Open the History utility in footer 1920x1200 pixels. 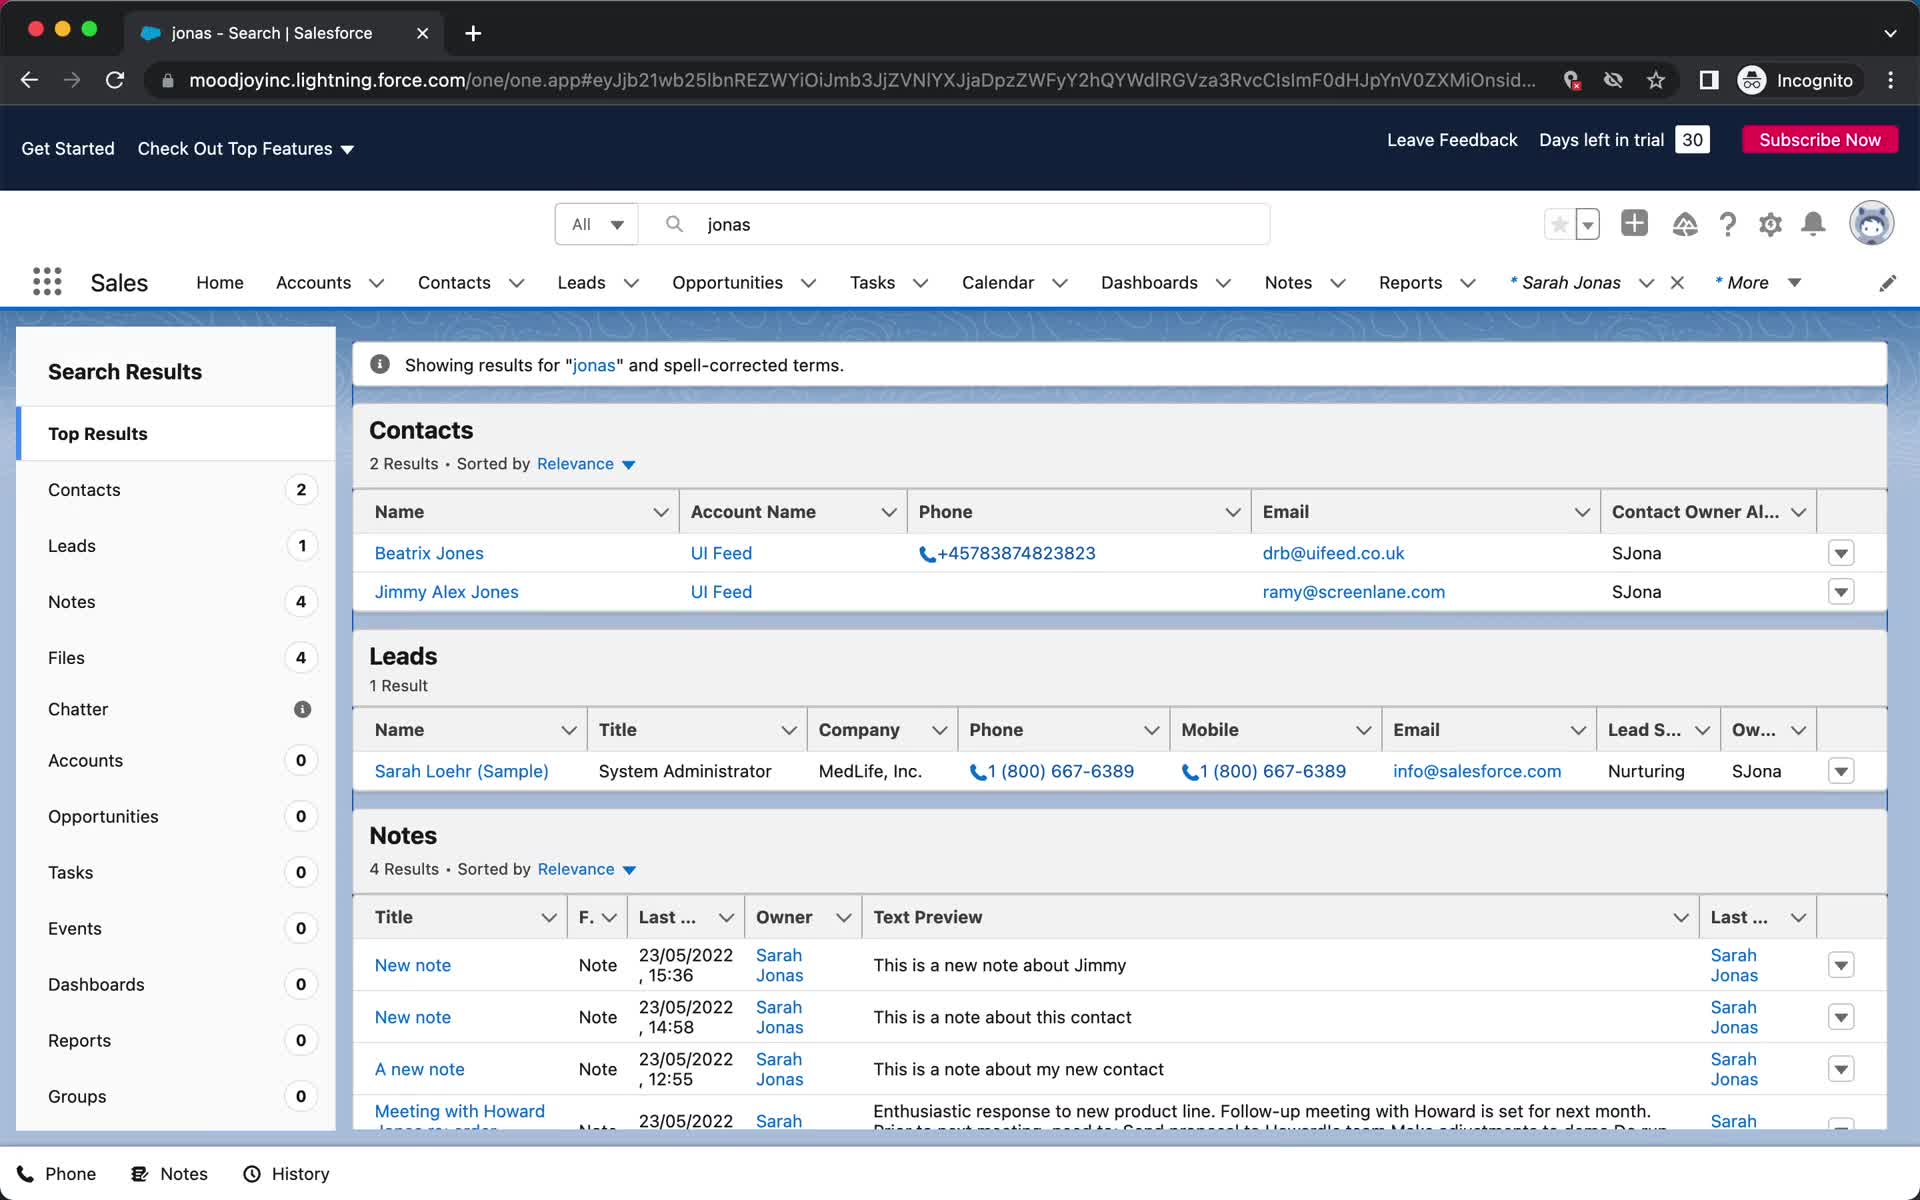[286, 1174]
